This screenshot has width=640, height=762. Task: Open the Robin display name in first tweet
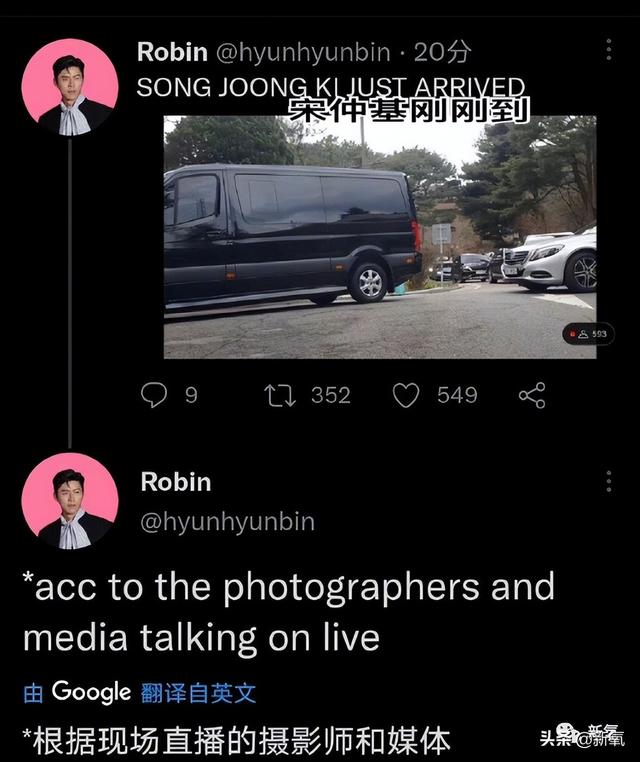pyautogui.click(x=172, y=52)
